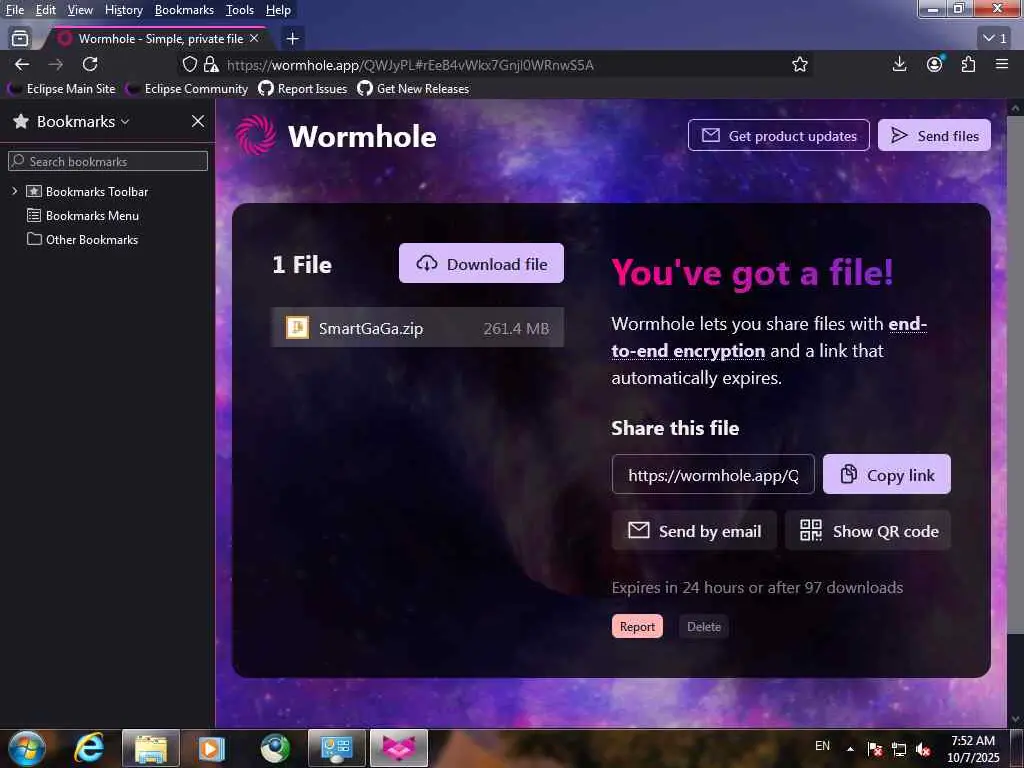Open Windows Explorer folder on taskbar
Image resolution: width=1024 pixels, height=768 pixels.
[151, 748]
